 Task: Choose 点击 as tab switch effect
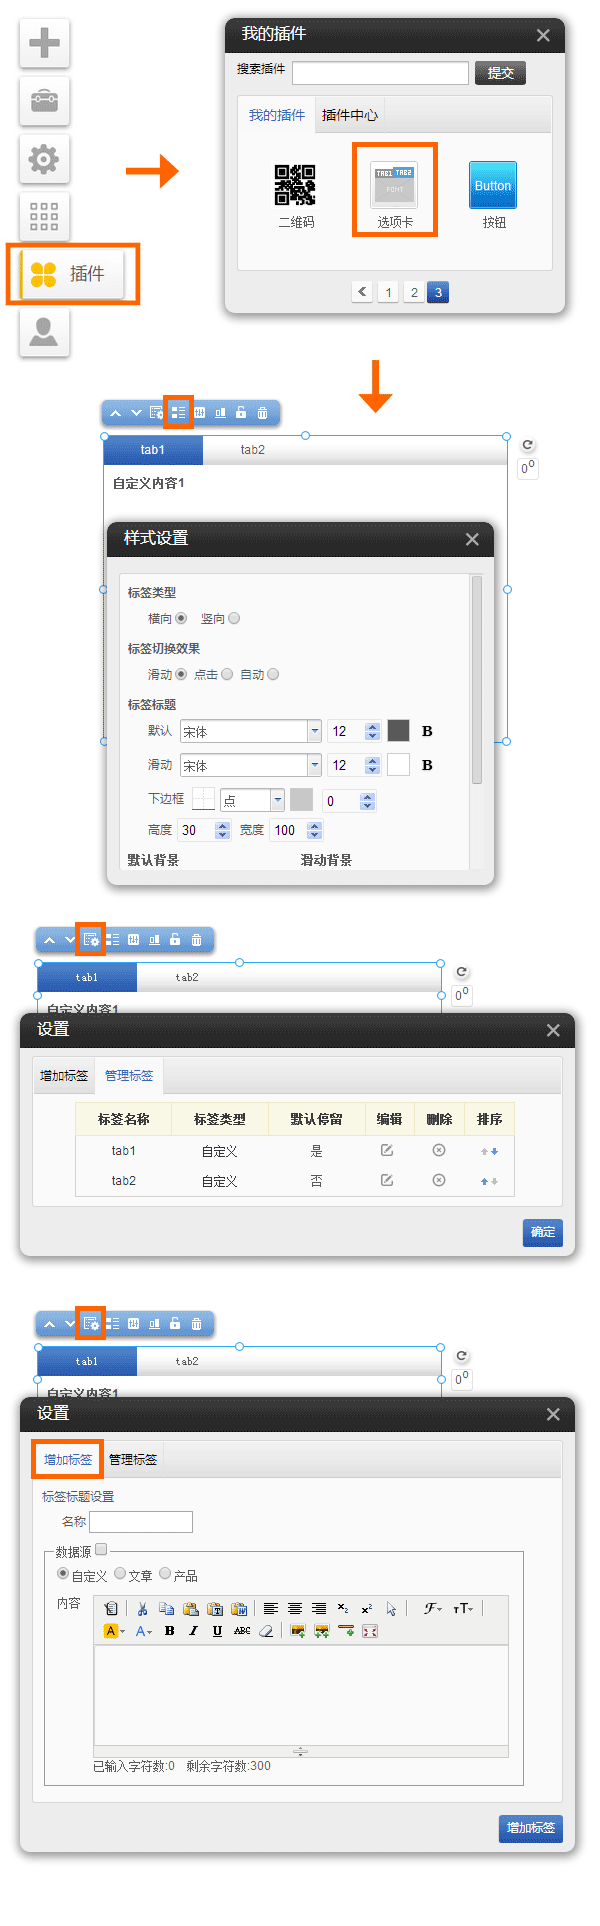pyautogui.click(x=227, y=675)
